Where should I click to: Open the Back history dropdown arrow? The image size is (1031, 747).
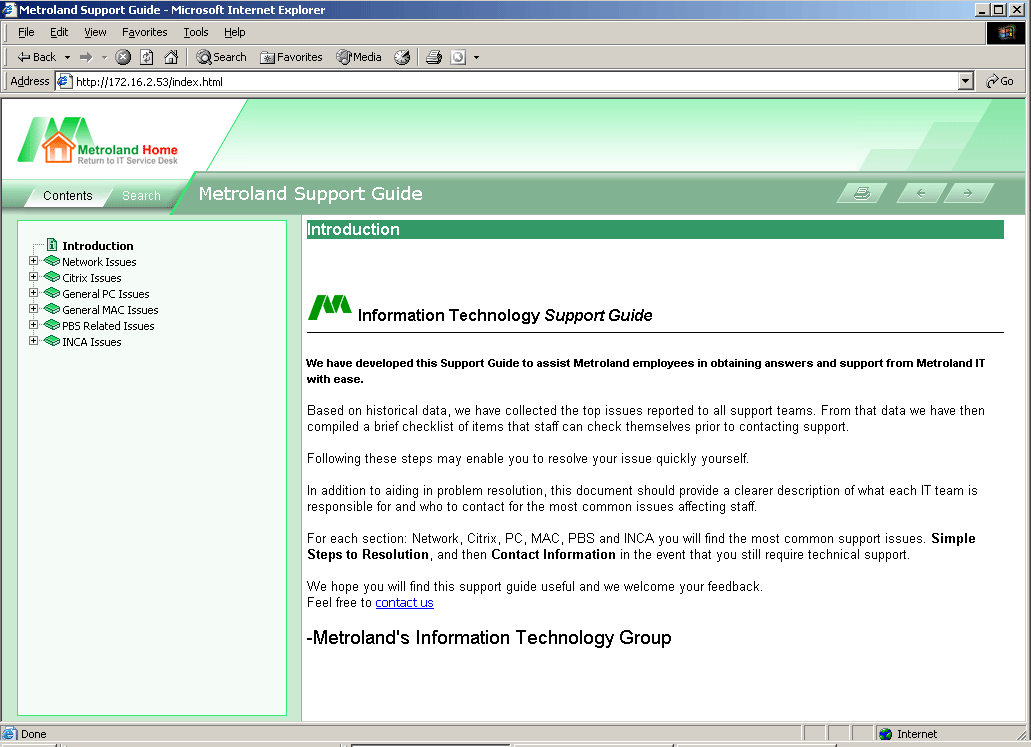point(67,57)
